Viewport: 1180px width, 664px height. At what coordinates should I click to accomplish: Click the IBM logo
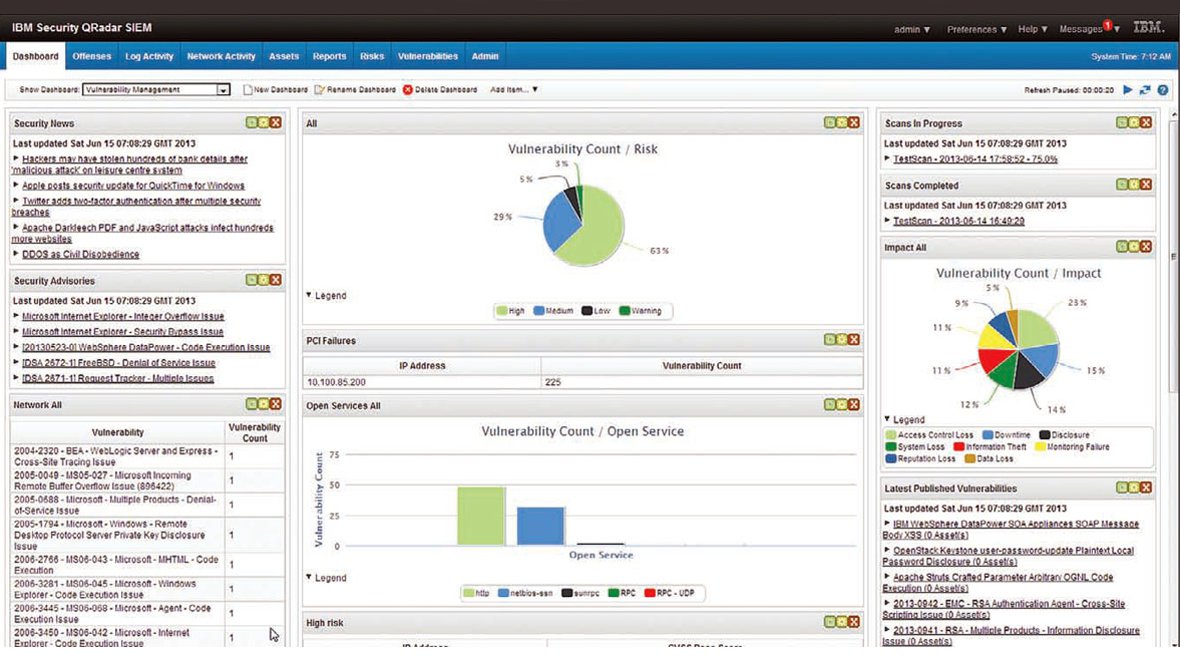(1148, 27)
